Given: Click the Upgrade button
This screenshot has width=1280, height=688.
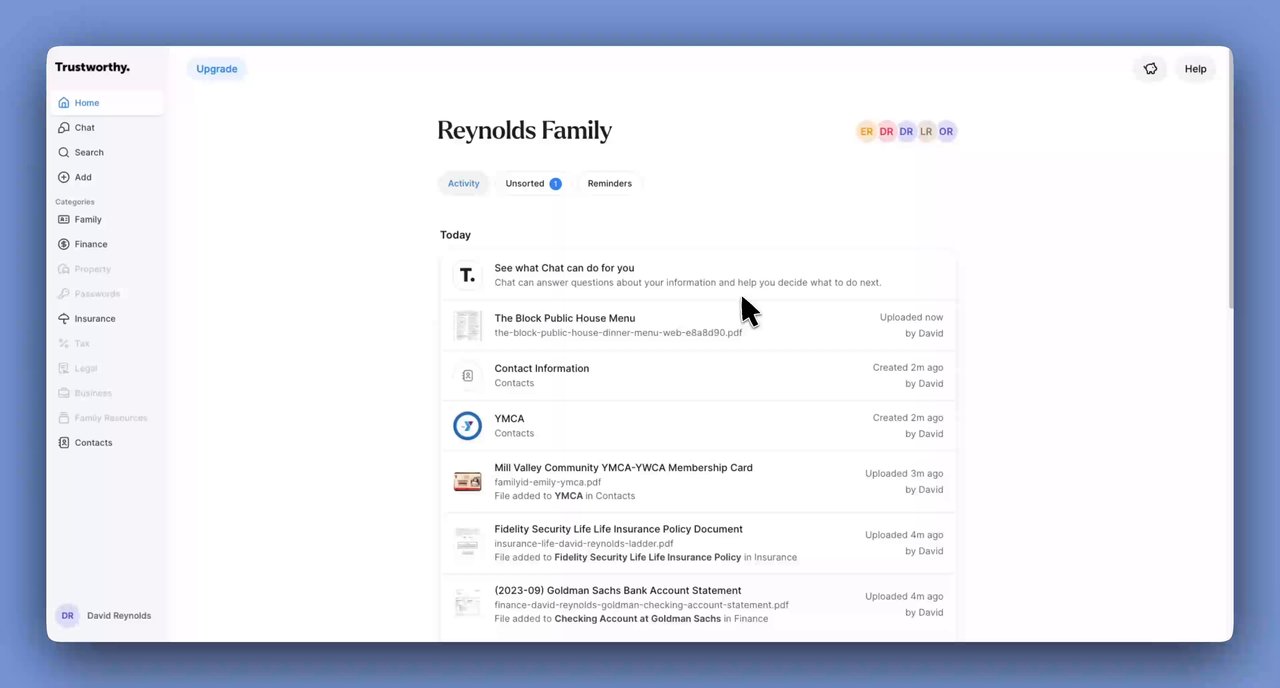Looking at the screenshot, I should [217, 69].
